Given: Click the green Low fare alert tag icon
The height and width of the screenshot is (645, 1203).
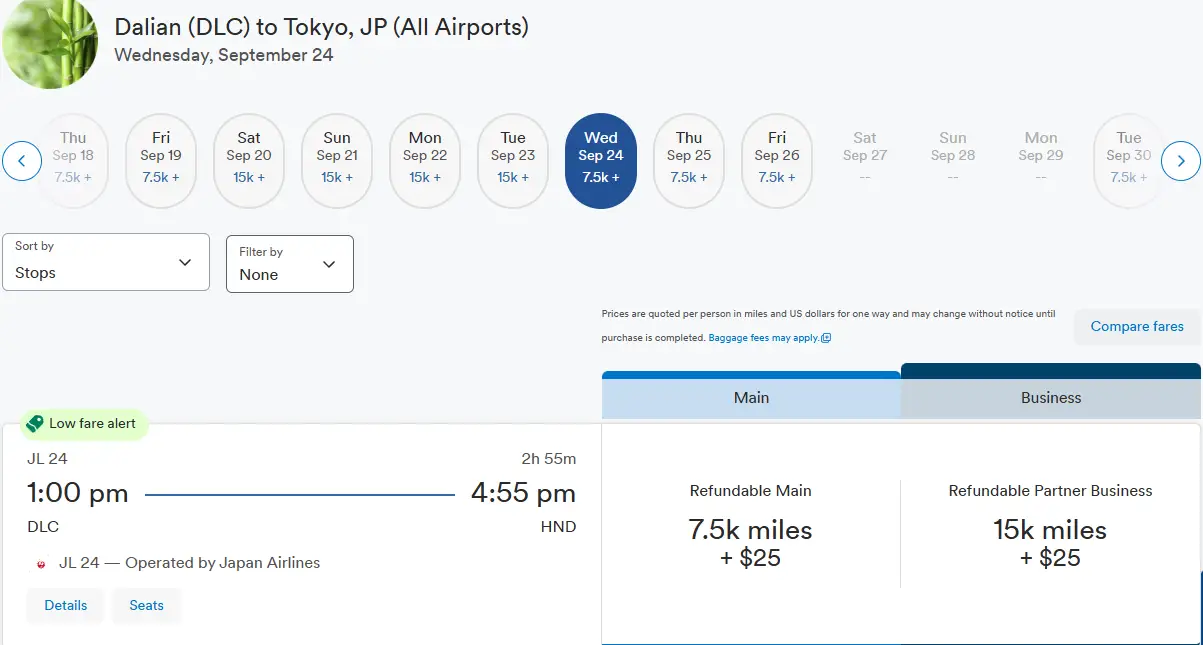Looking at the screenshot, I should pyautogui.click(x=35, y=424).
